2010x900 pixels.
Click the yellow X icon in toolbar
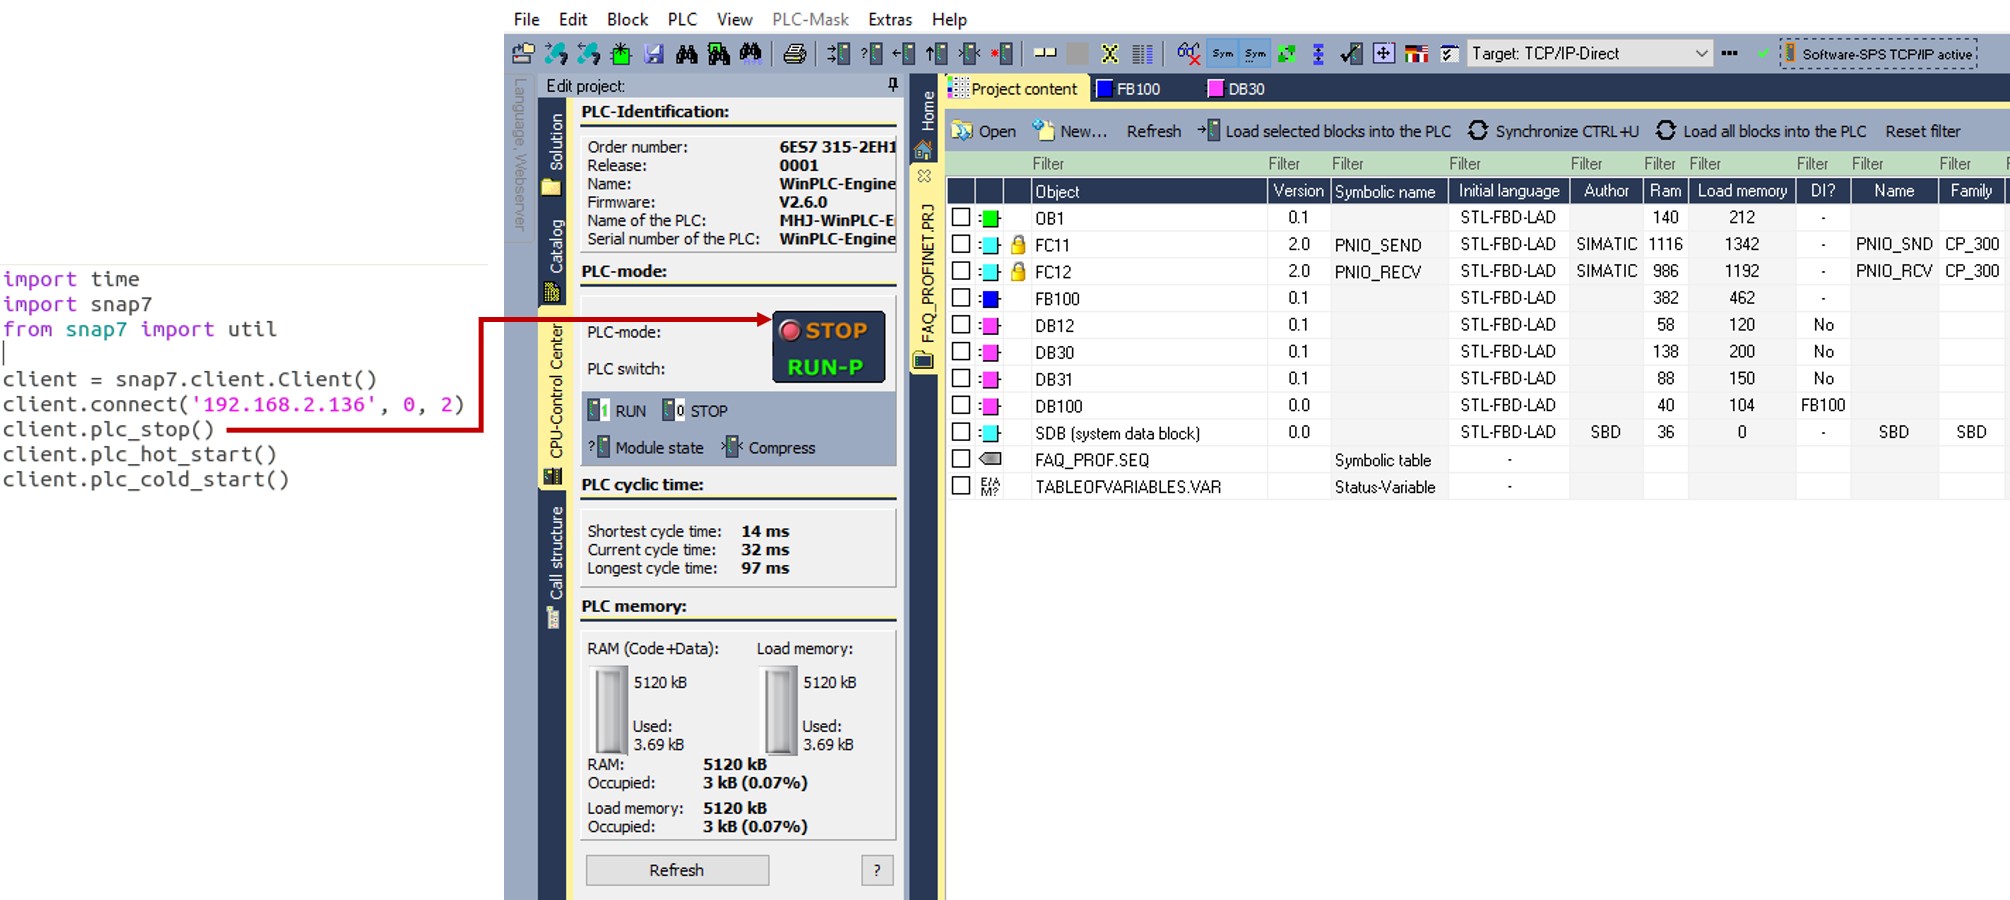pos(1109,54)
